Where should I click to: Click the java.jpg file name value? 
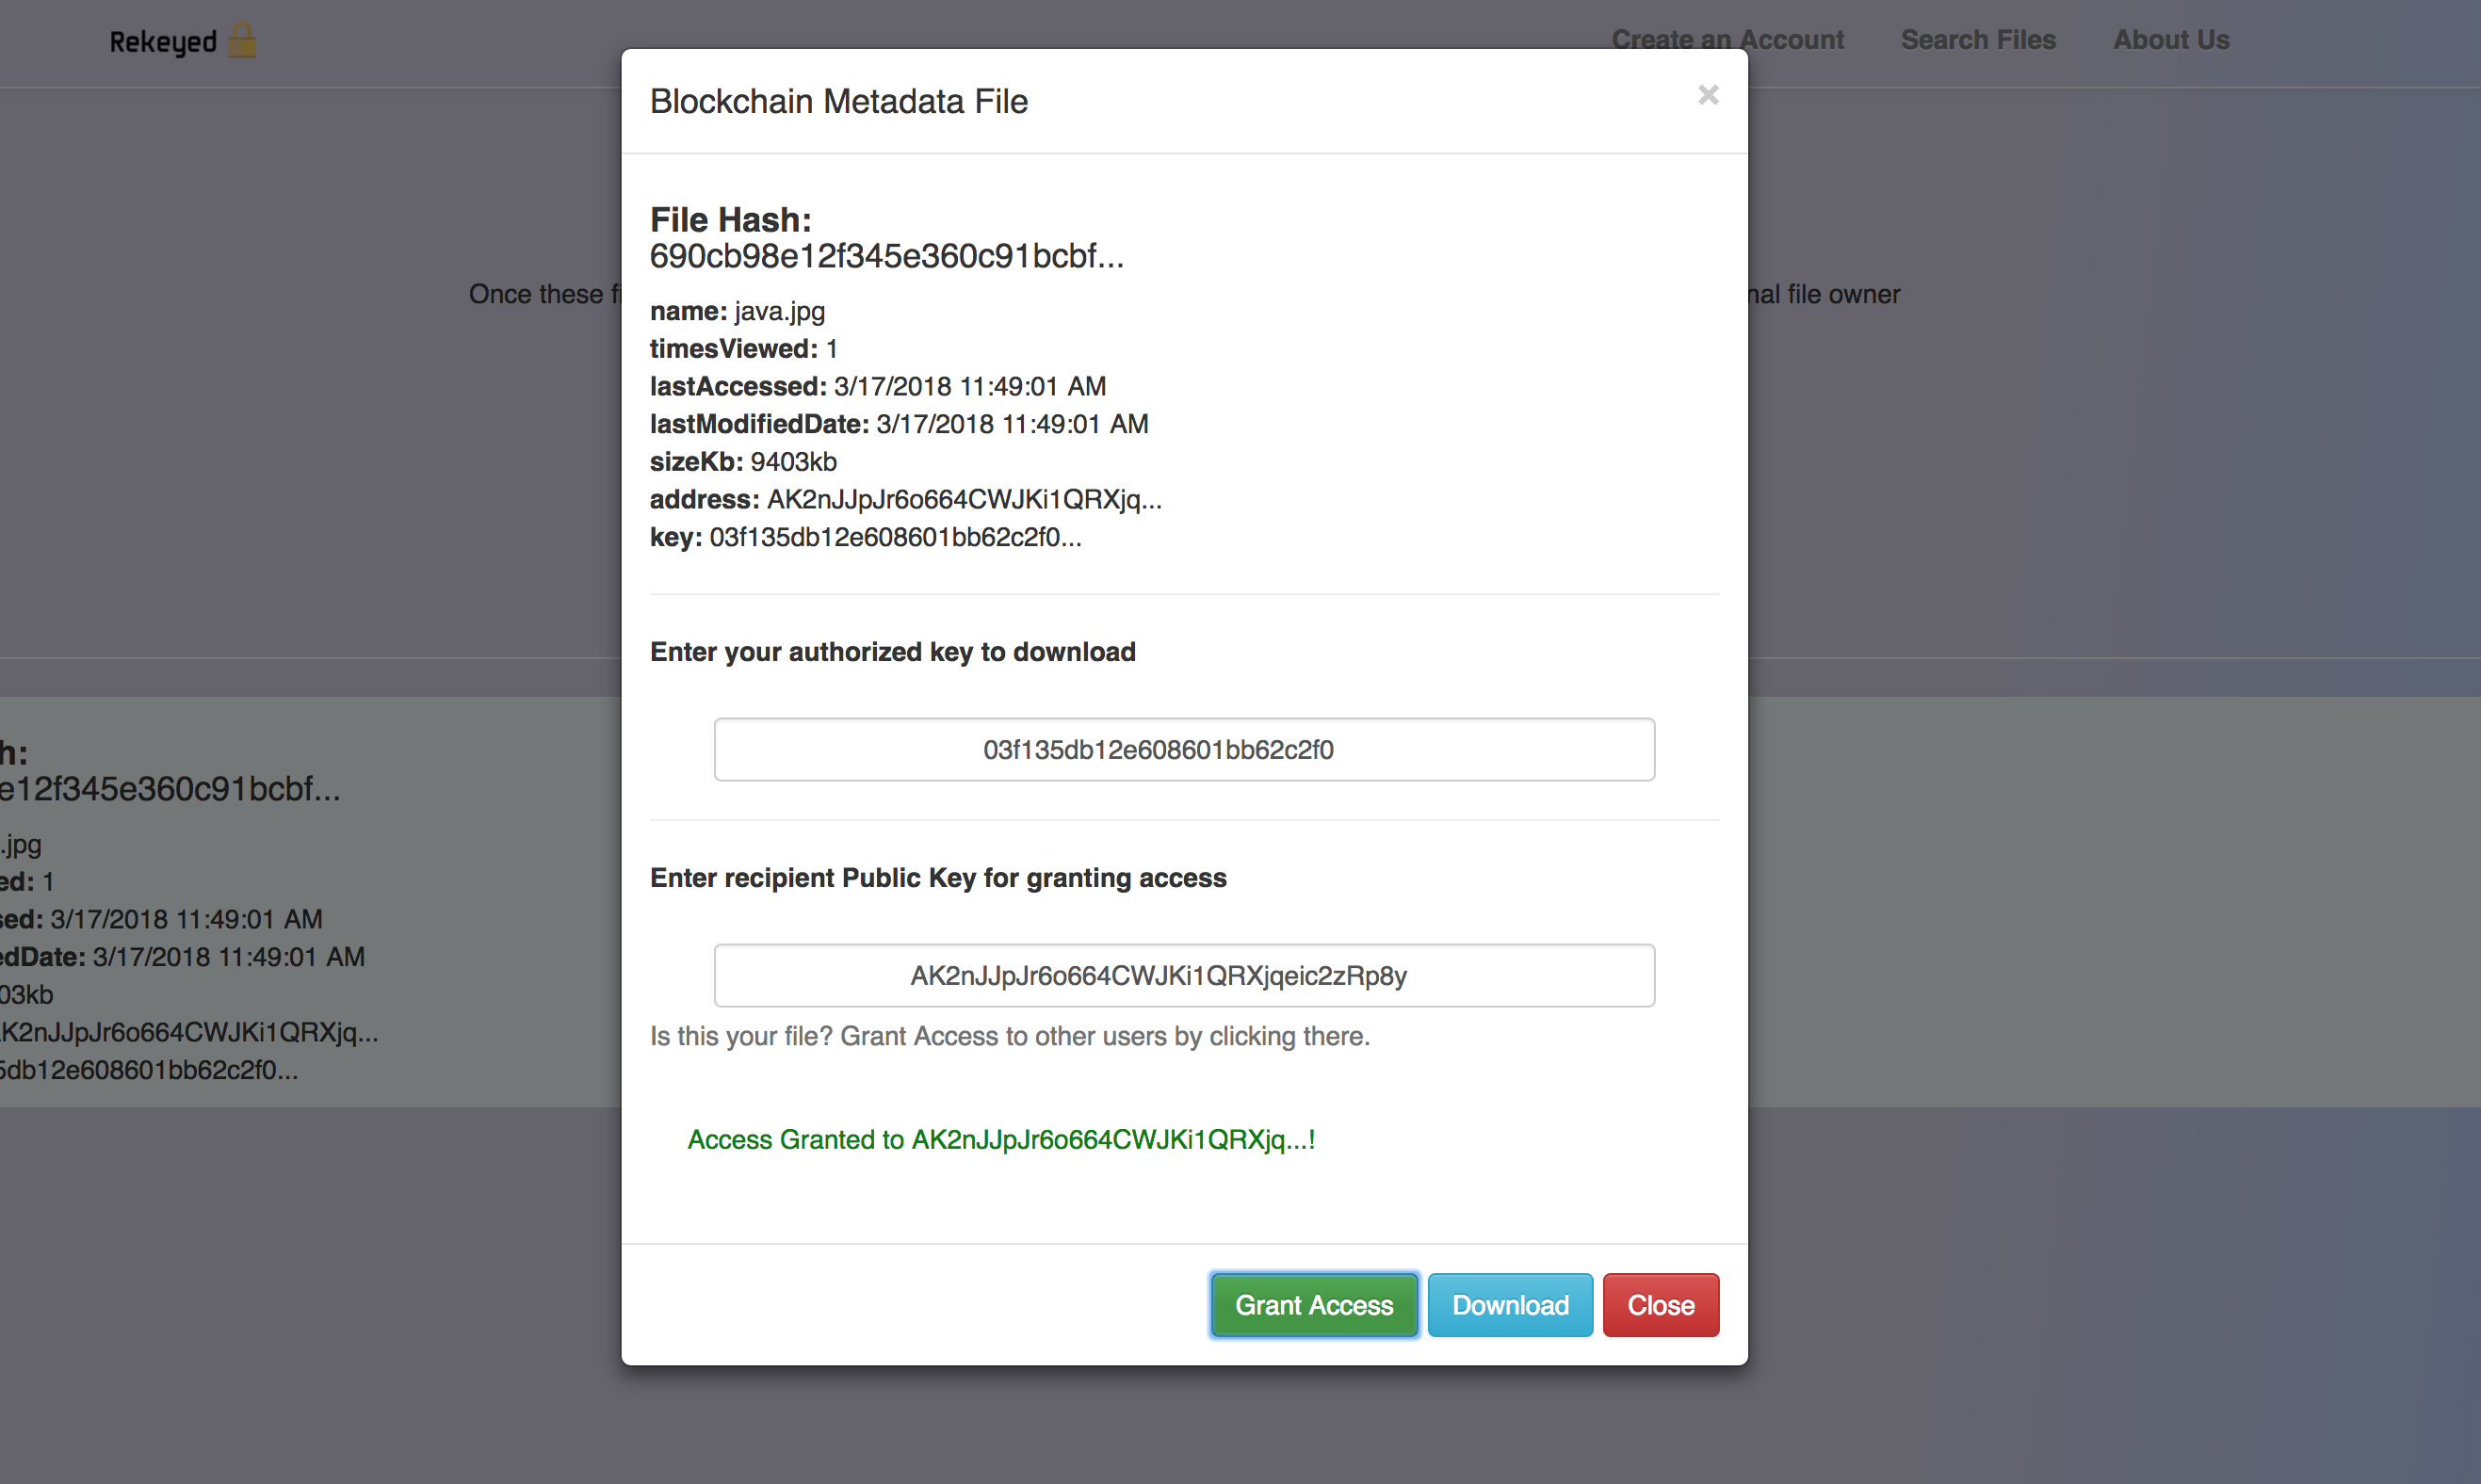click(779, 311)
